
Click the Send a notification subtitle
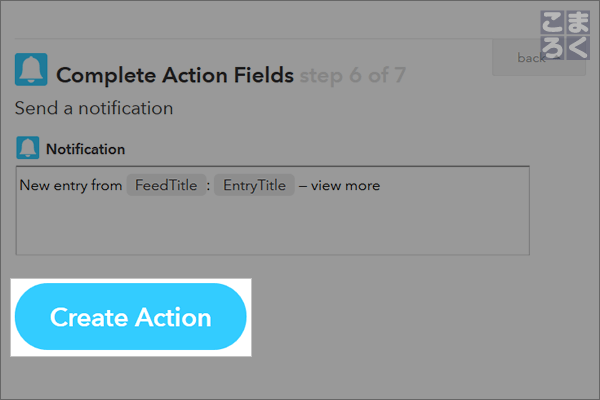pyautogui.click(x=94, y=108)
